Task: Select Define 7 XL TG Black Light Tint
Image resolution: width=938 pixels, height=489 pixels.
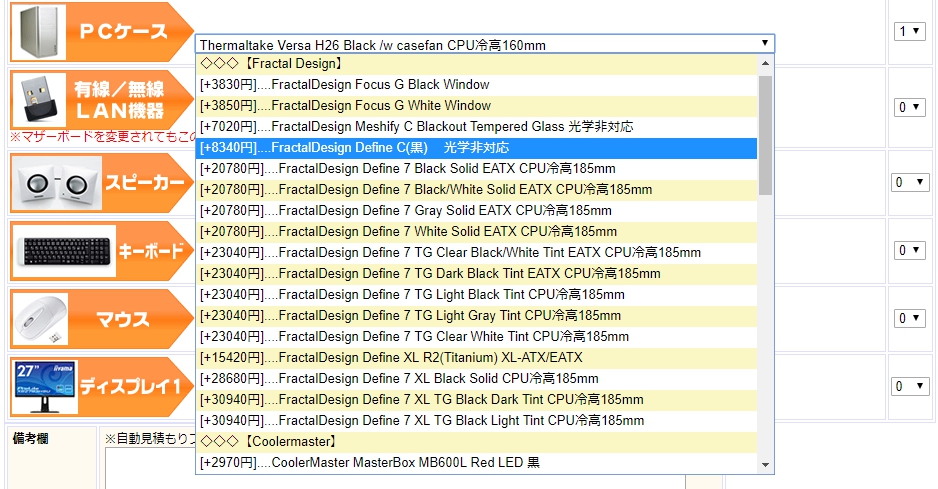Action: pos(476,420)
